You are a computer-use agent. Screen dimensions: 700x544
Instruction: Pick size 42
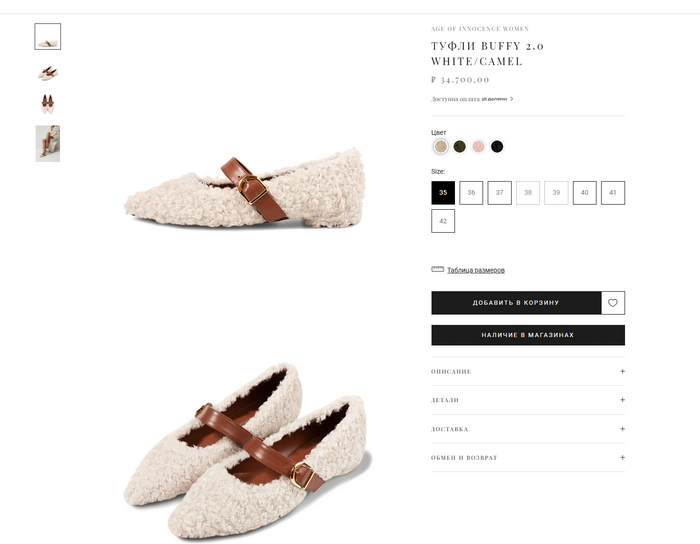pyautogui.click(x=443, y=221)
